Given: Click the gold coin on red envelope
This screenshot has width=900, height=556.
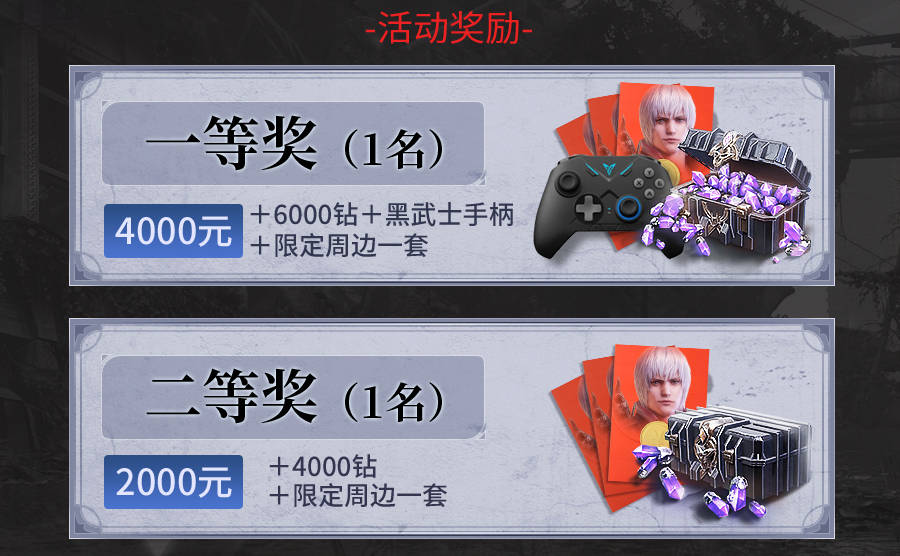Looking at the screenshot, I should (x=654, y=433).
